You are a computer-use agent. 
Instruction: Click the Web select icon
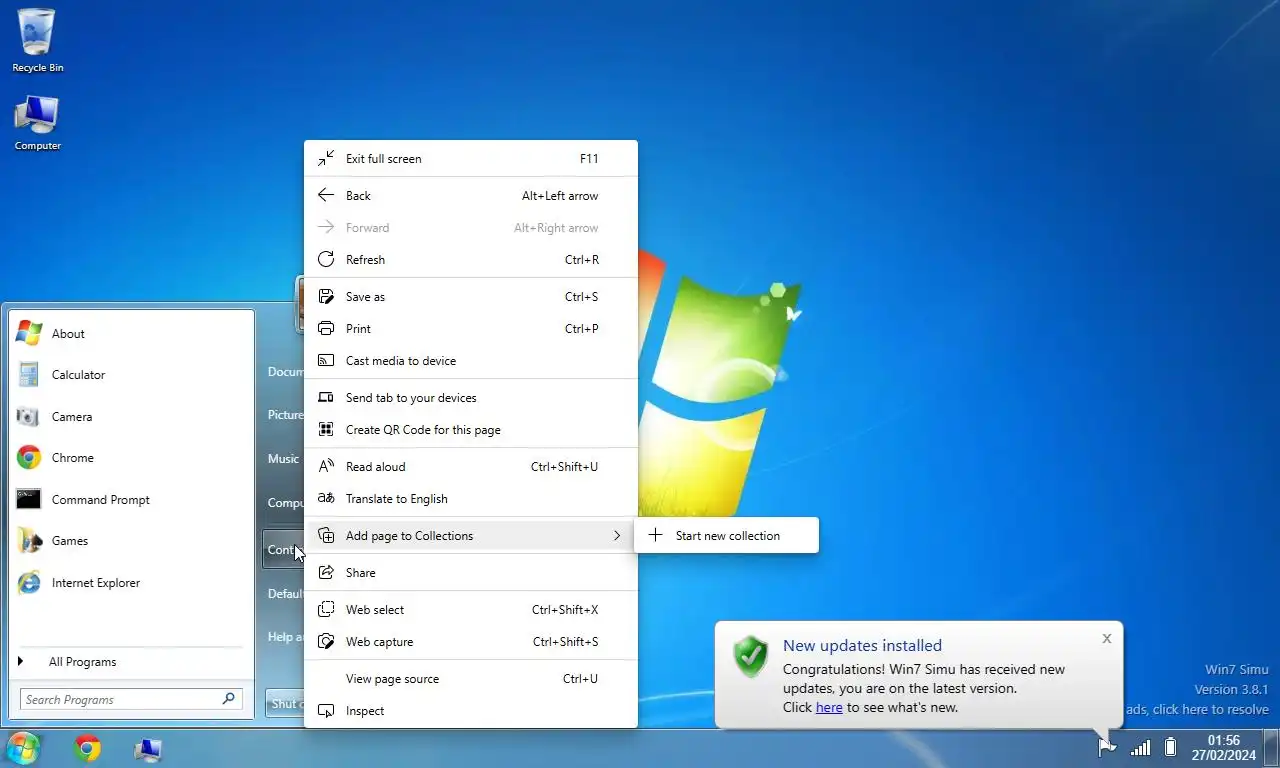(x=326, y=610)
